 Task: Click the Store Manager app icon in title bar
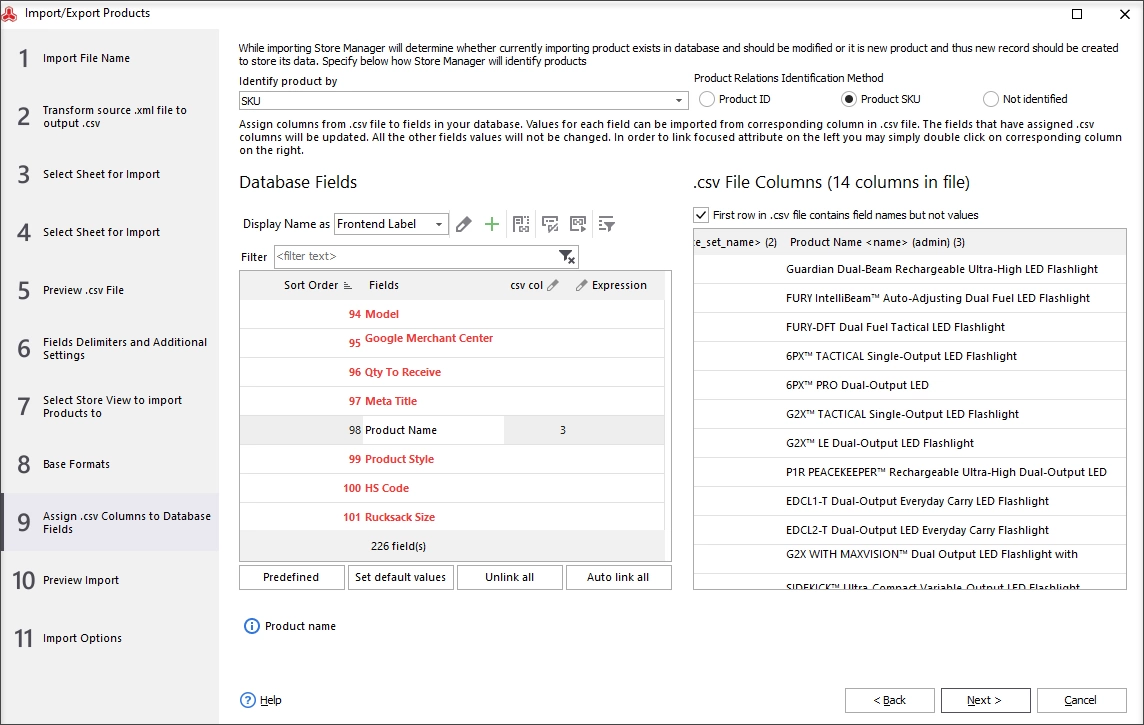(x=9, y=13)
